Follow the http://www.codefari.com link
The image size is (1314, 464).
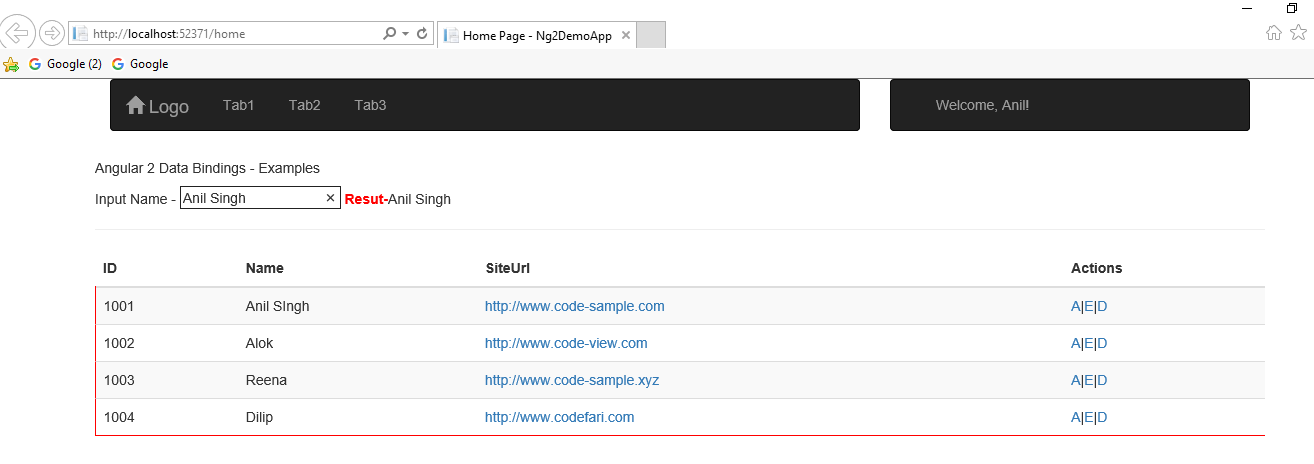pos(559,417)
